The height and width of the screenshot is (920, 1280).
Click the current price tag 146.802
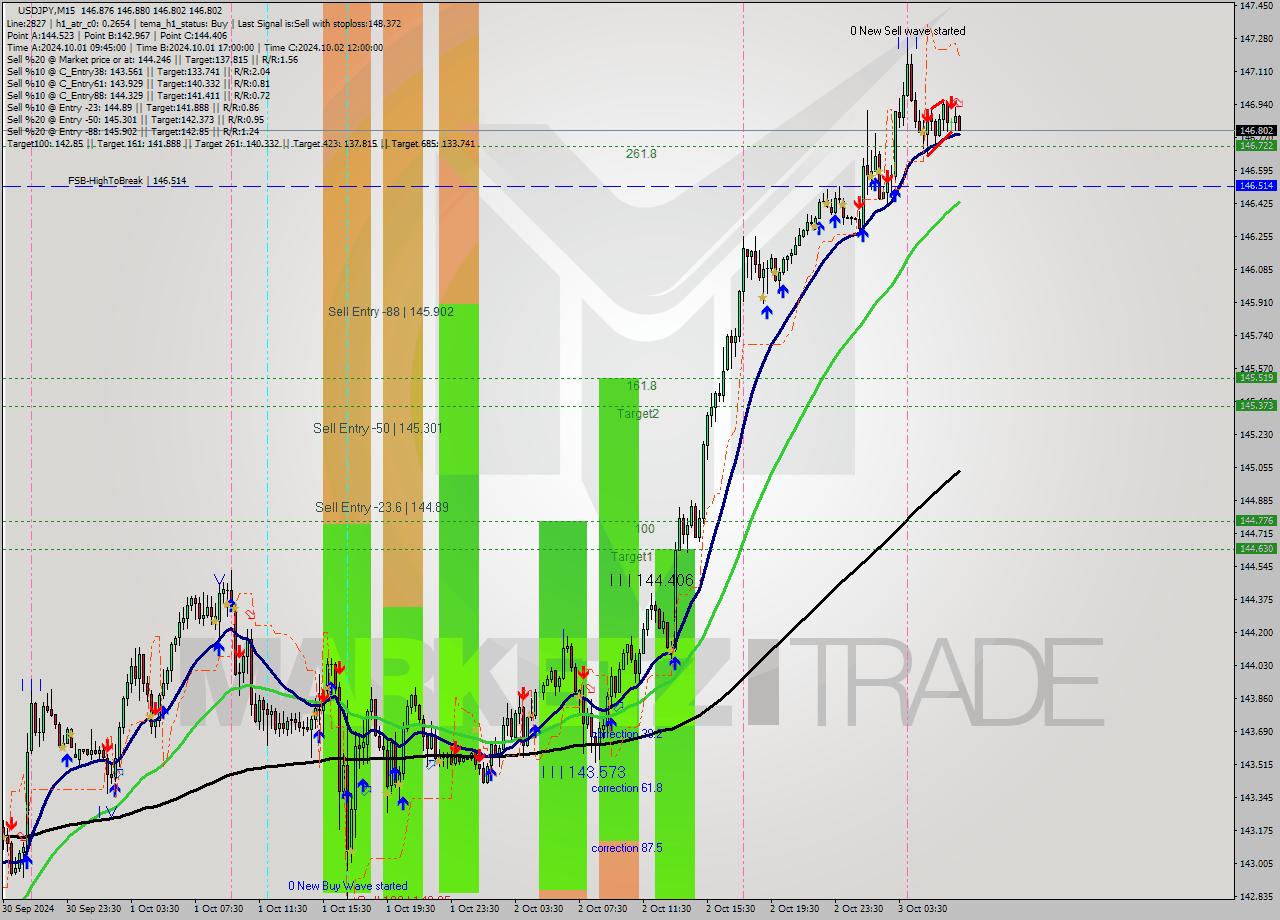pos(1256,131)
